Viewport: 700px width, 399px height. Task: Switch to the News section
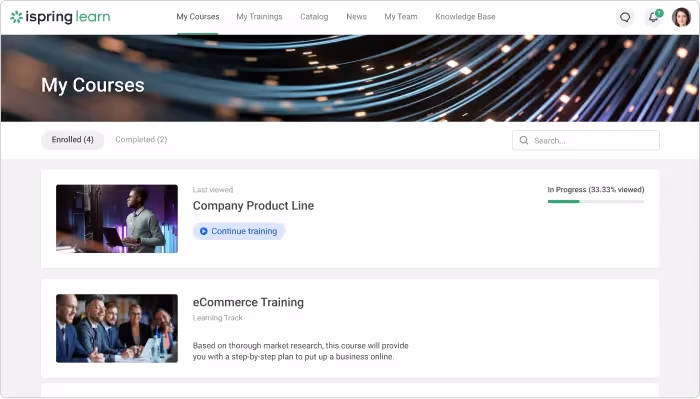(x=356, y=17)
